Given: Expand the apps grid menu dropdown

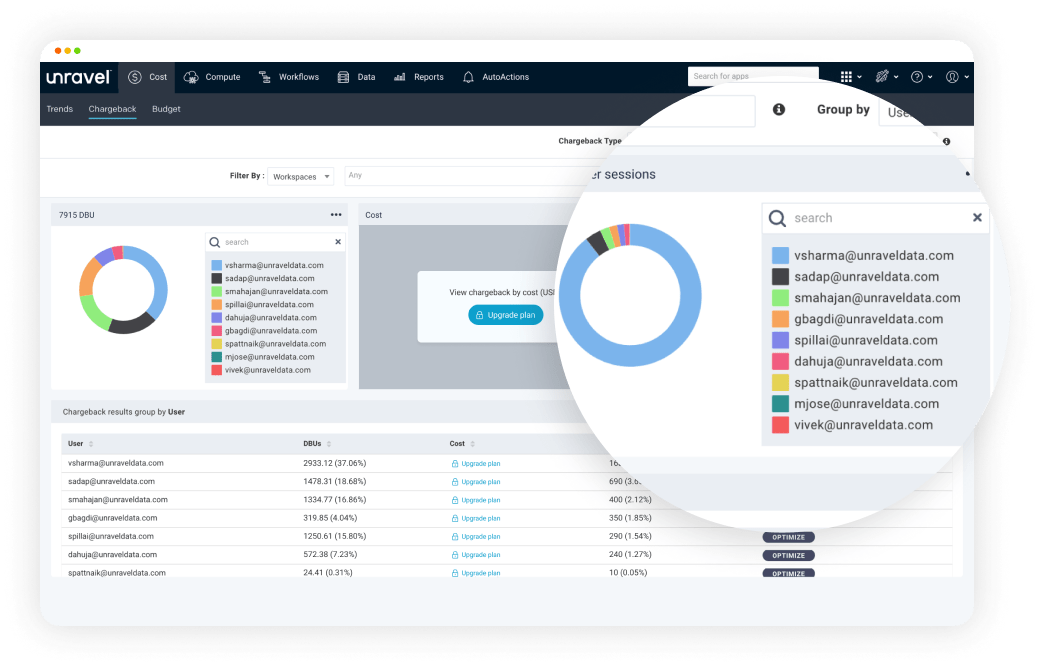Looking at the screenshot, I should click(849, 77).
